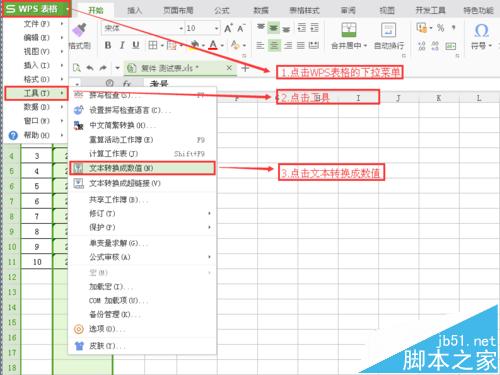
Task: Close the 测试表.xls document tab
Action: (x=229, y=68)
